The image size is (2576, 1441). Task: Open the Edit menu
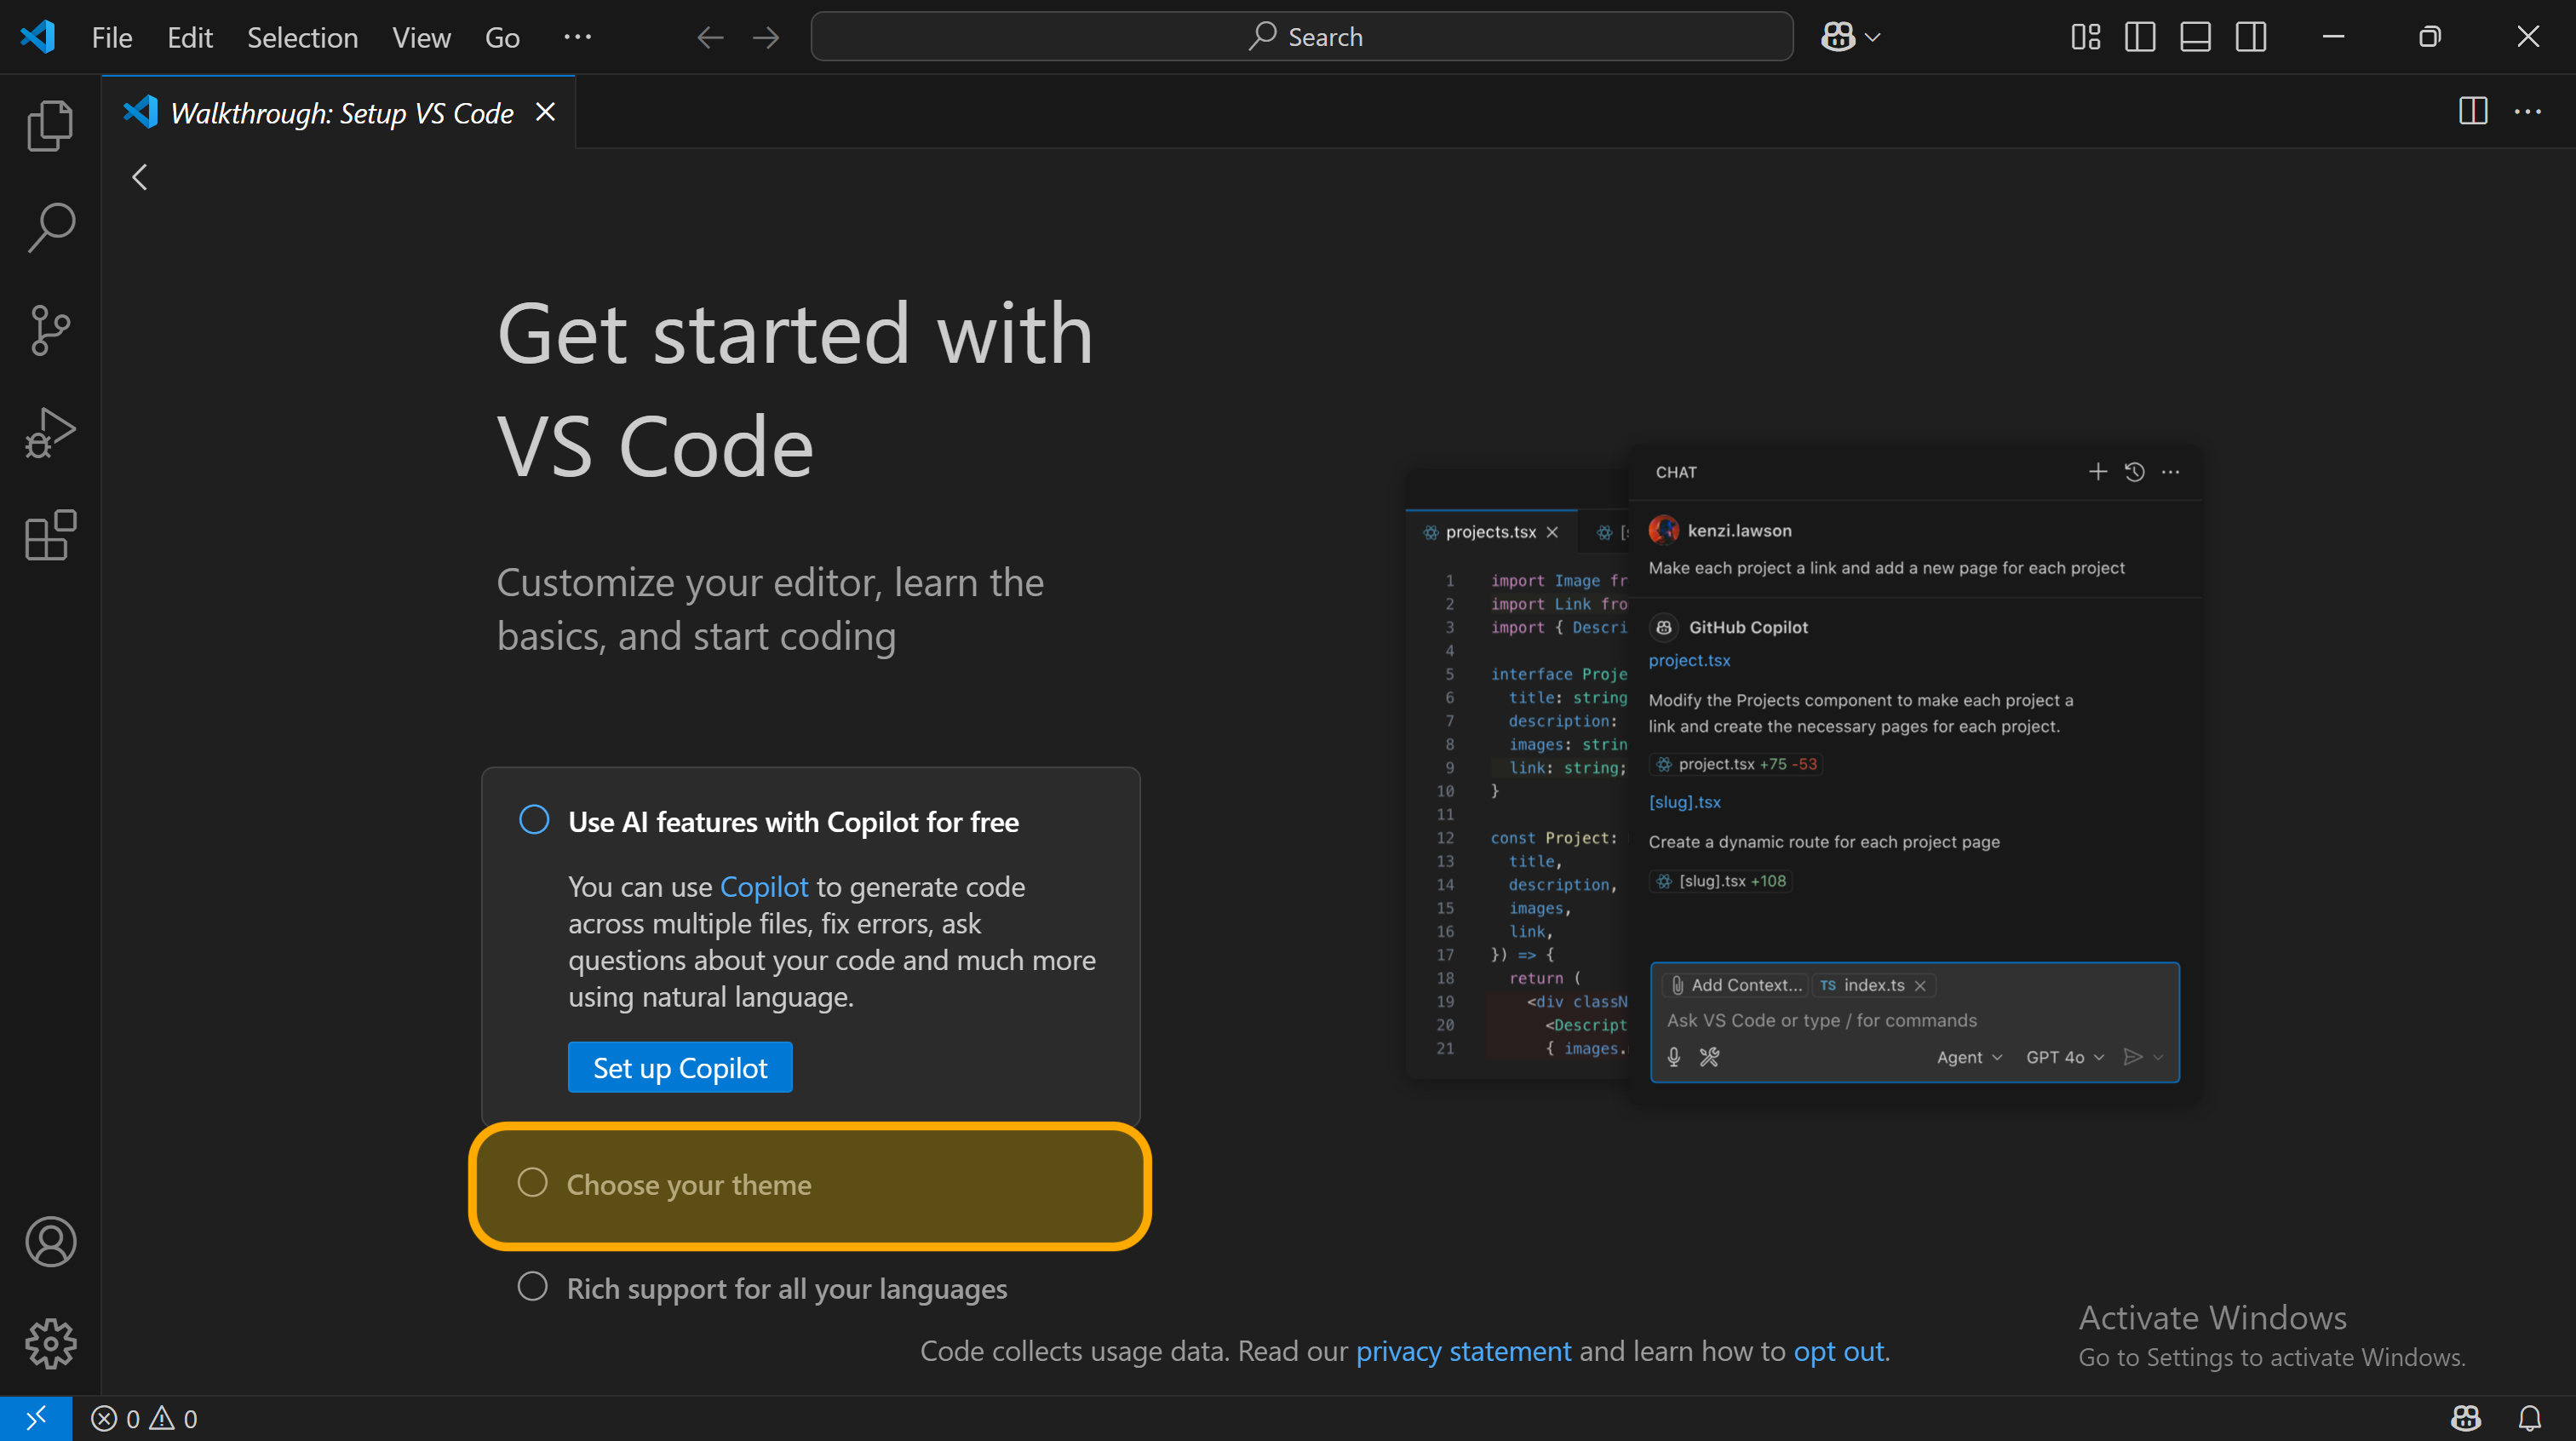click(x=190, y=37)
